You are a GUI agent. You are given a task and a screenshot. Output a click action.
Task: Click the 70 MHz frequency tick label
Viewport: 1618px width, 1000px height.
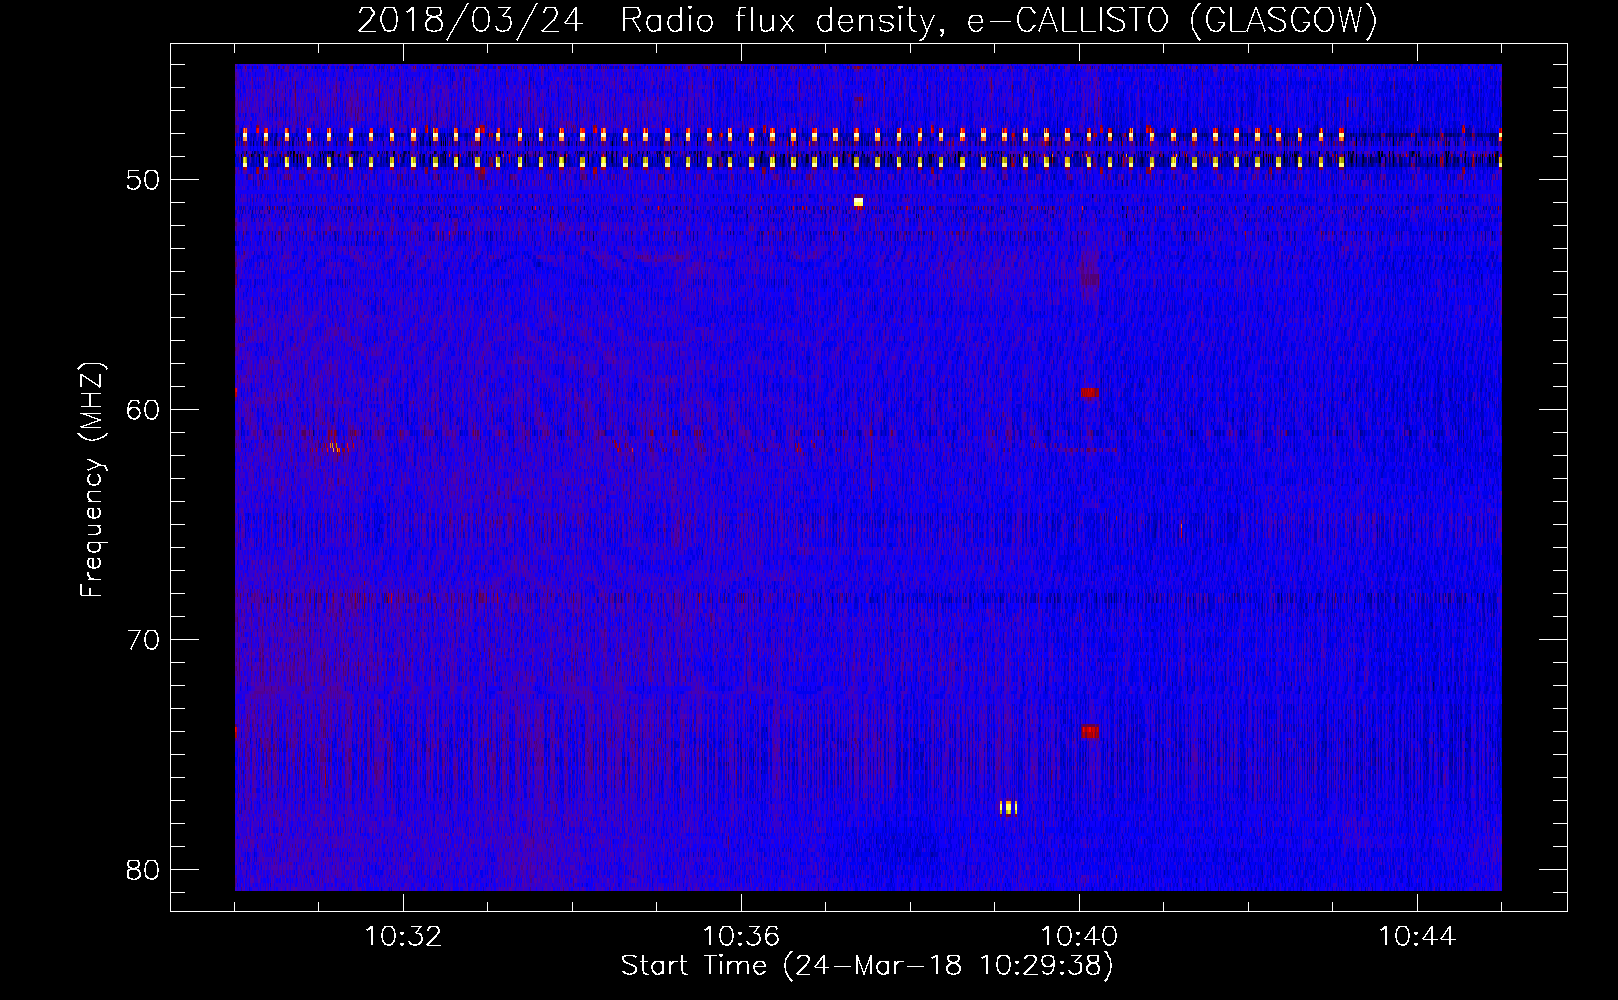(x=144, y=640)
